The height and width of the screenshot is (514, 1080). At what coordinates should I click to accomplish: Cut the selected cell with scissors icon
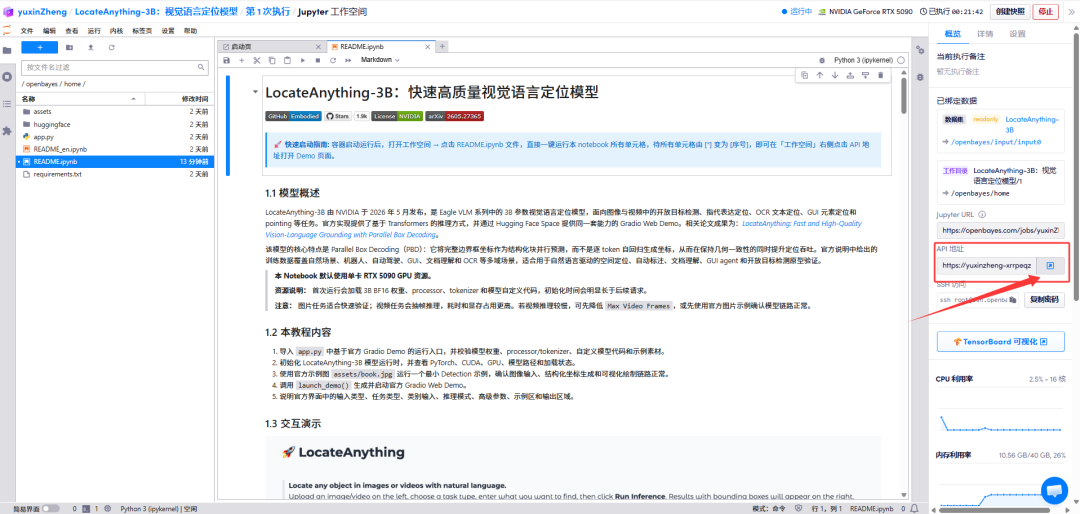tap(257, 61)
